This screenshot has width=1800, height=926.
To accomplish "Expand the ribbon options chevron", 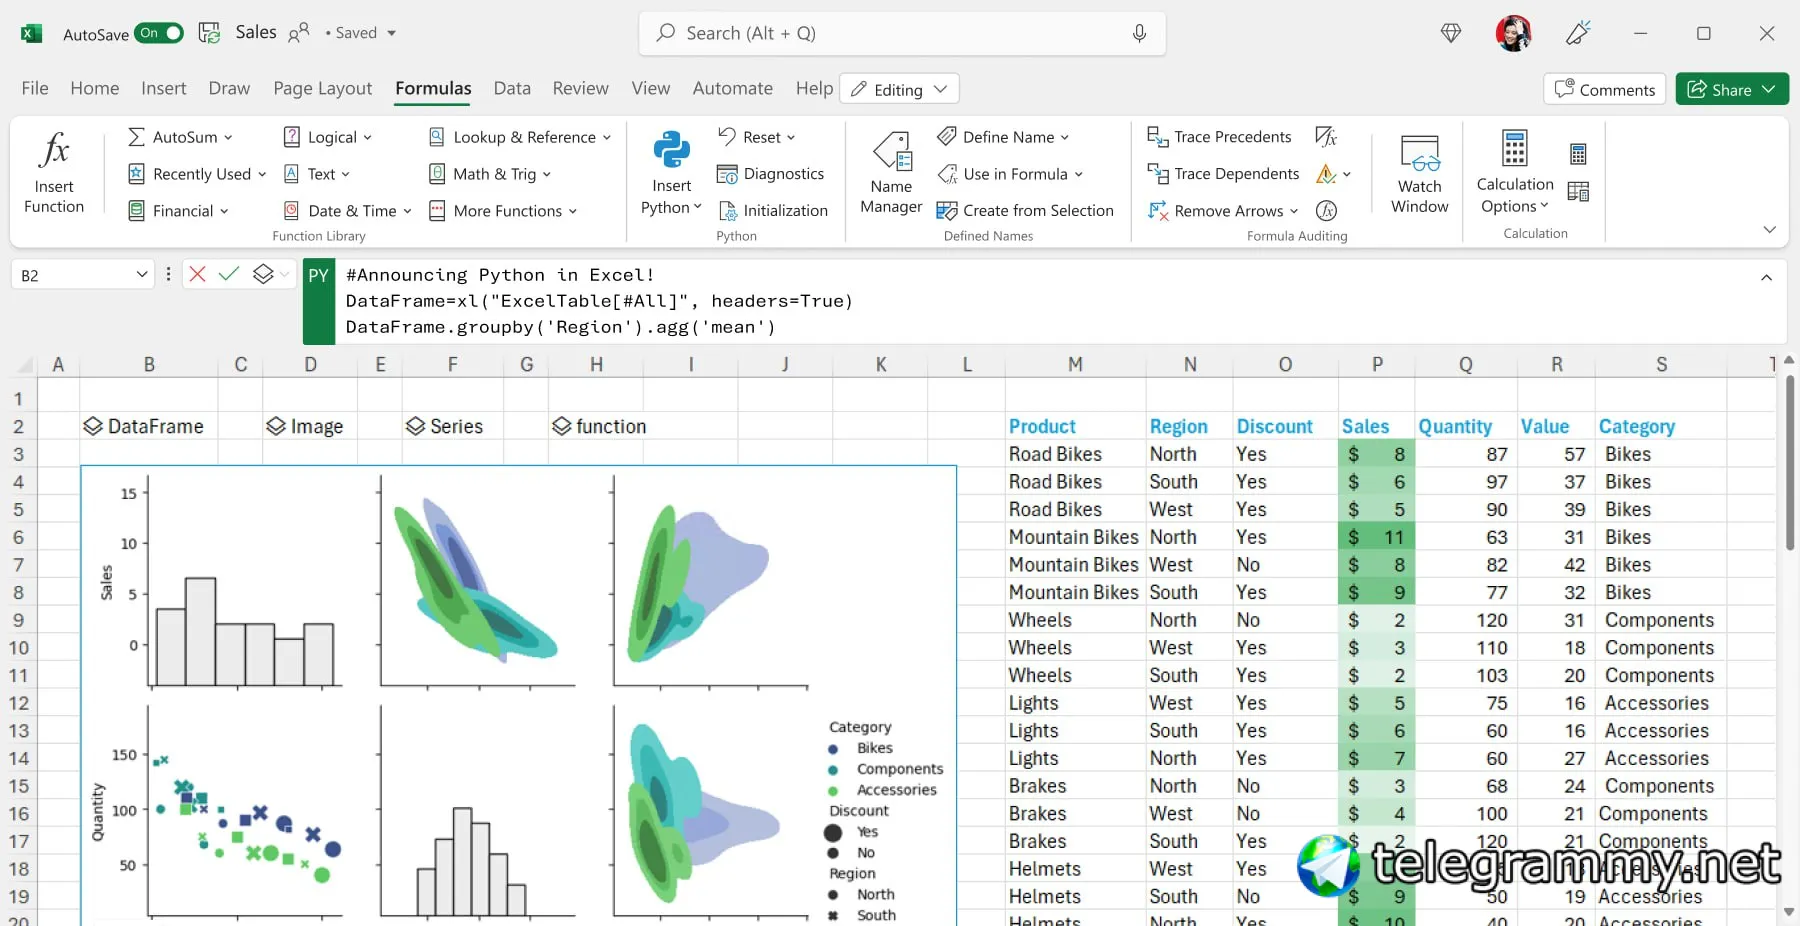I will coord(1769,230).
